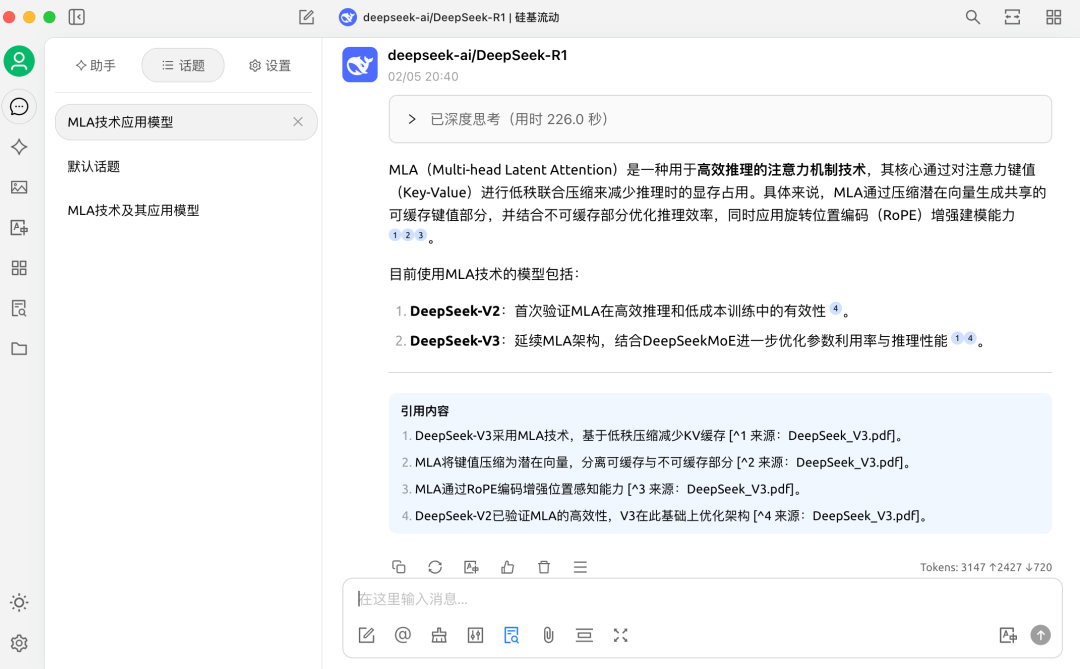Open the message more-options menu icon
This screenshot has width=1080, height=669.
click(x=580, y=567)
